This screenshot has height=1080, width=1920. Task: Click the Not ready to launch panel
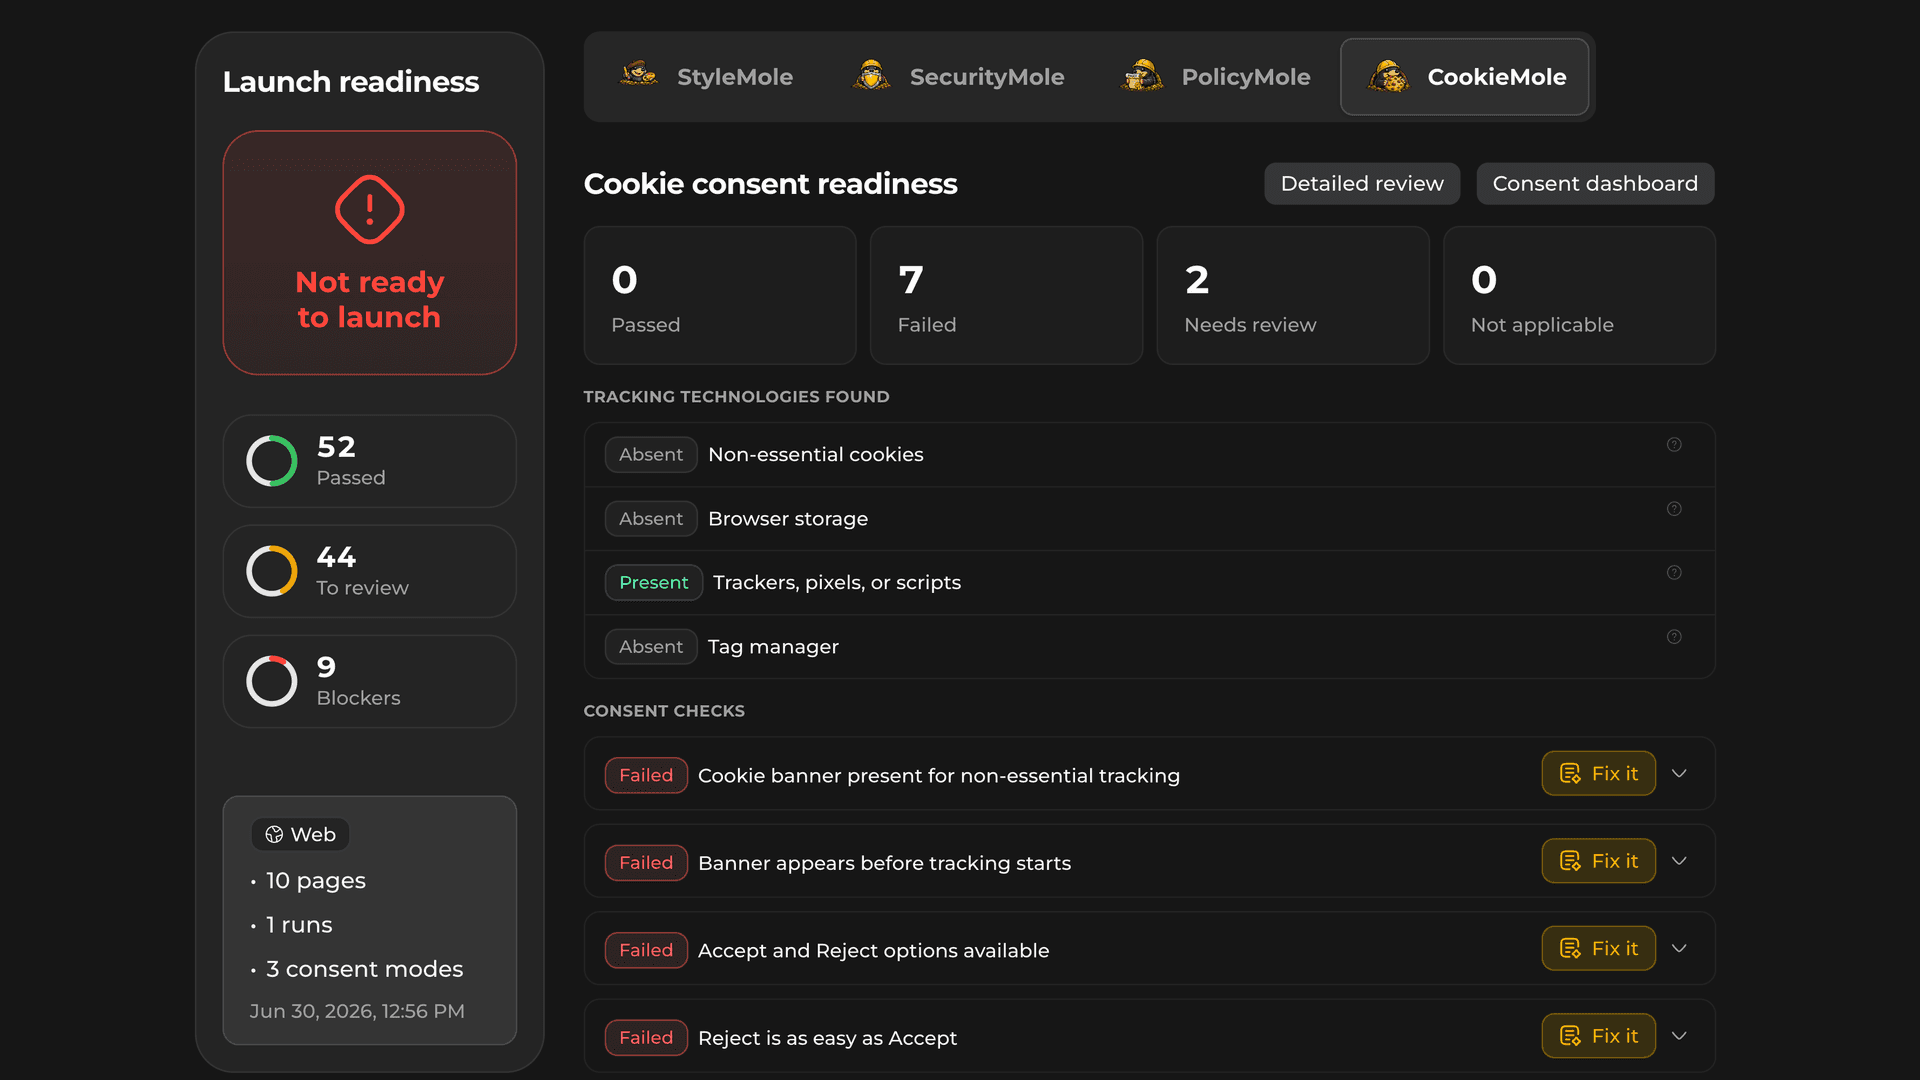370,253
